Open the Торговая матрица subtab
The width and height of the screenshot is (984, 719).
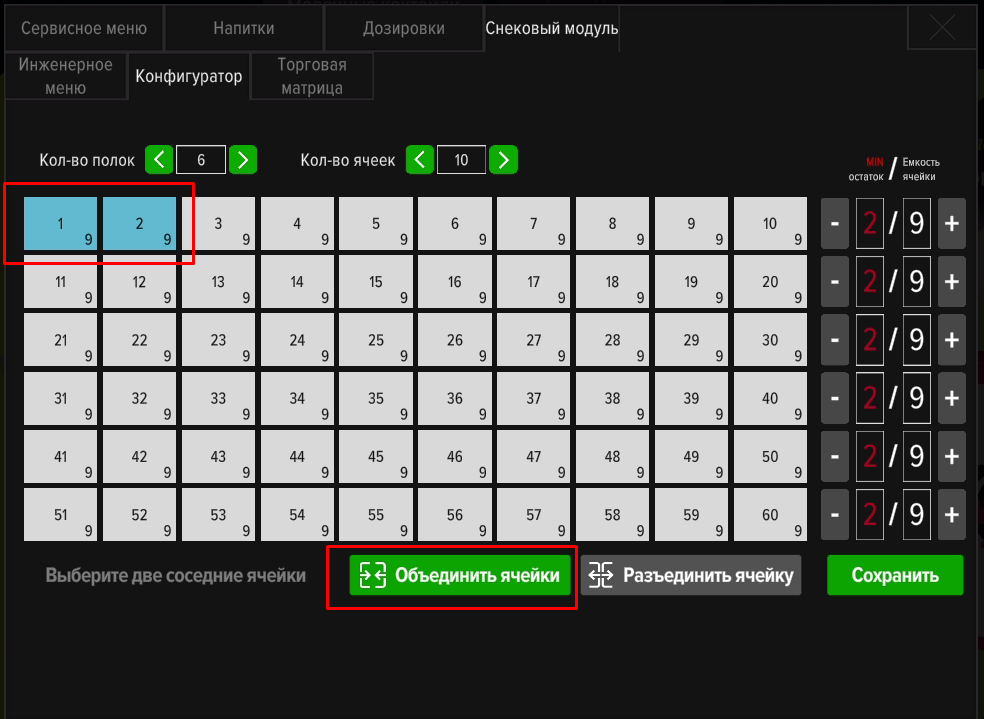[312, 76]
